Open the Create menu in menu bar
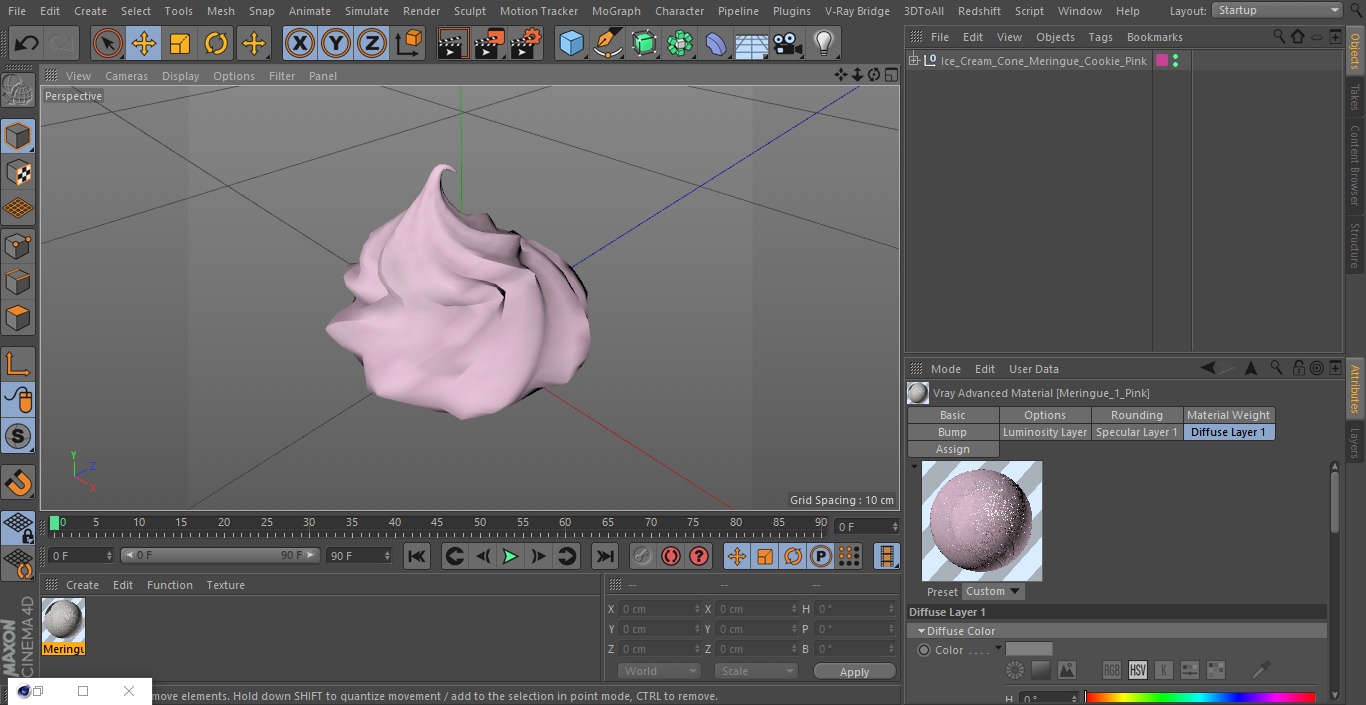The width and height of the screenshot is (1366, 705). (90, 10)
